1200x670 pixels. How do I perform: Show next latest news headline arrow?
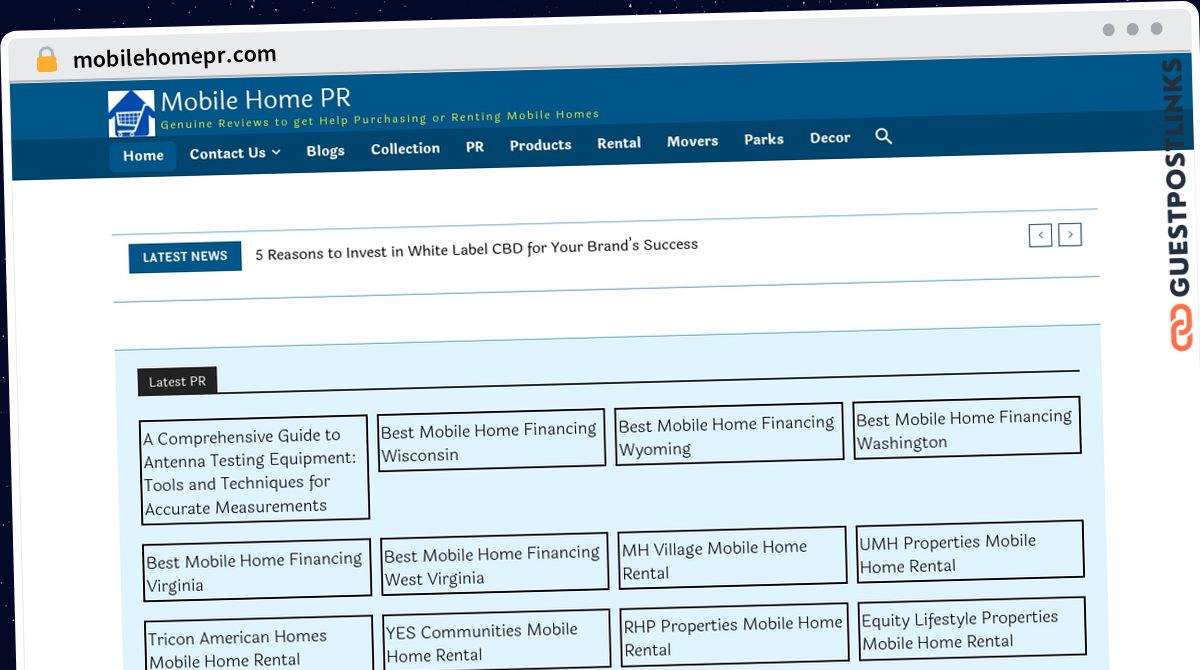pyautogui.click(x=1070, y=235)
